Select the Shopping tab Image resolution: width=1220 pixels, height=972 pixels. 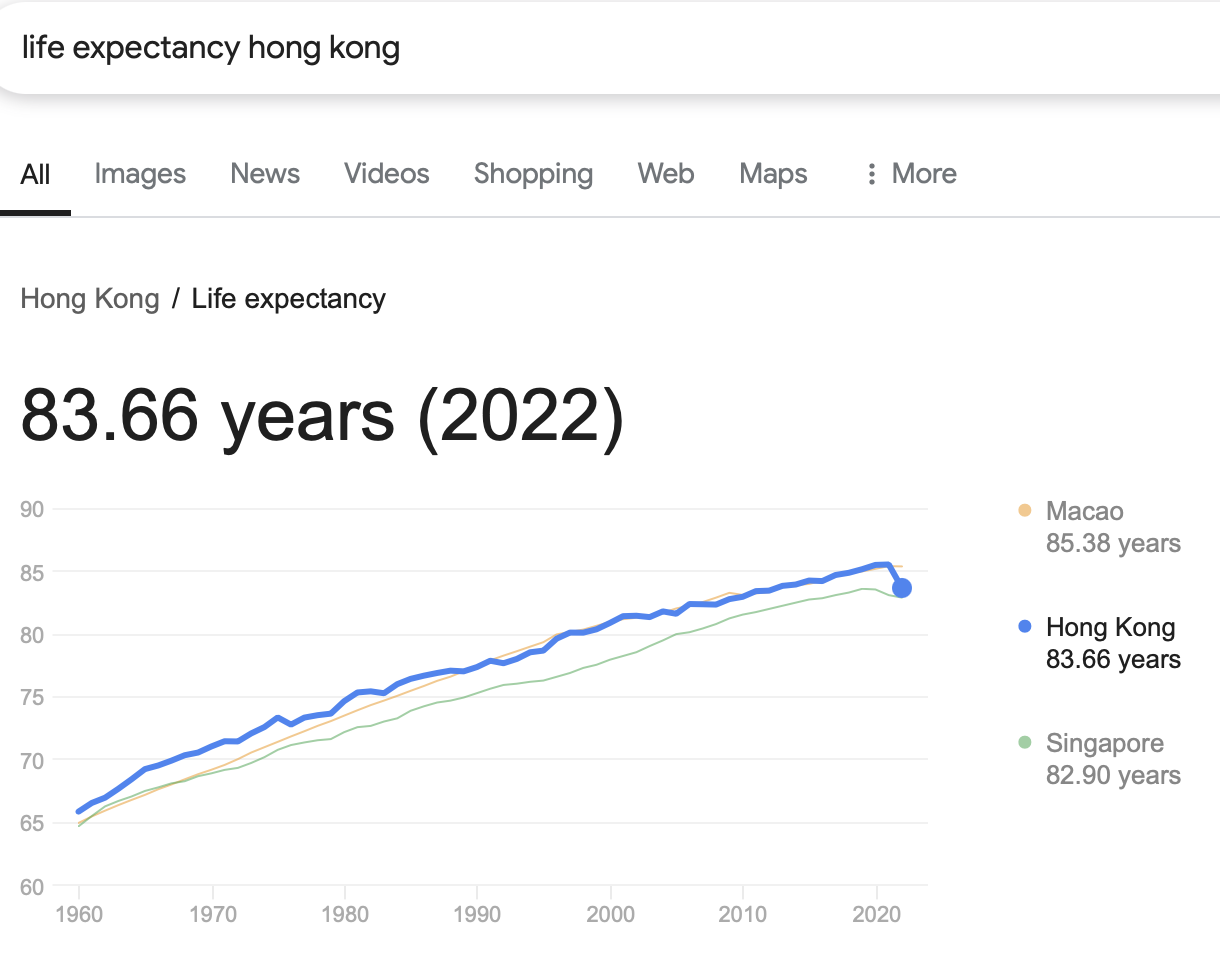[533, 174]
